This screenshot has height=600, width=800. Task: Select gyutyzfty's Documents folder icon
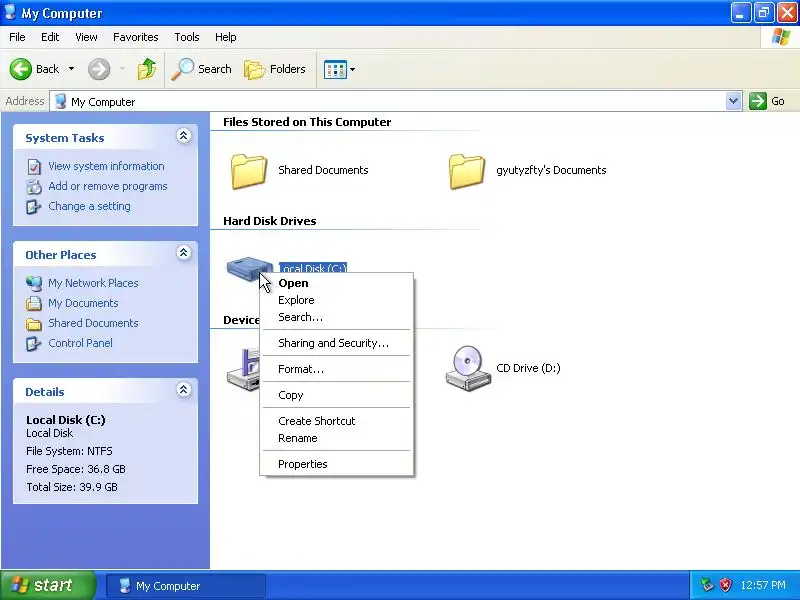coord(466,171)
